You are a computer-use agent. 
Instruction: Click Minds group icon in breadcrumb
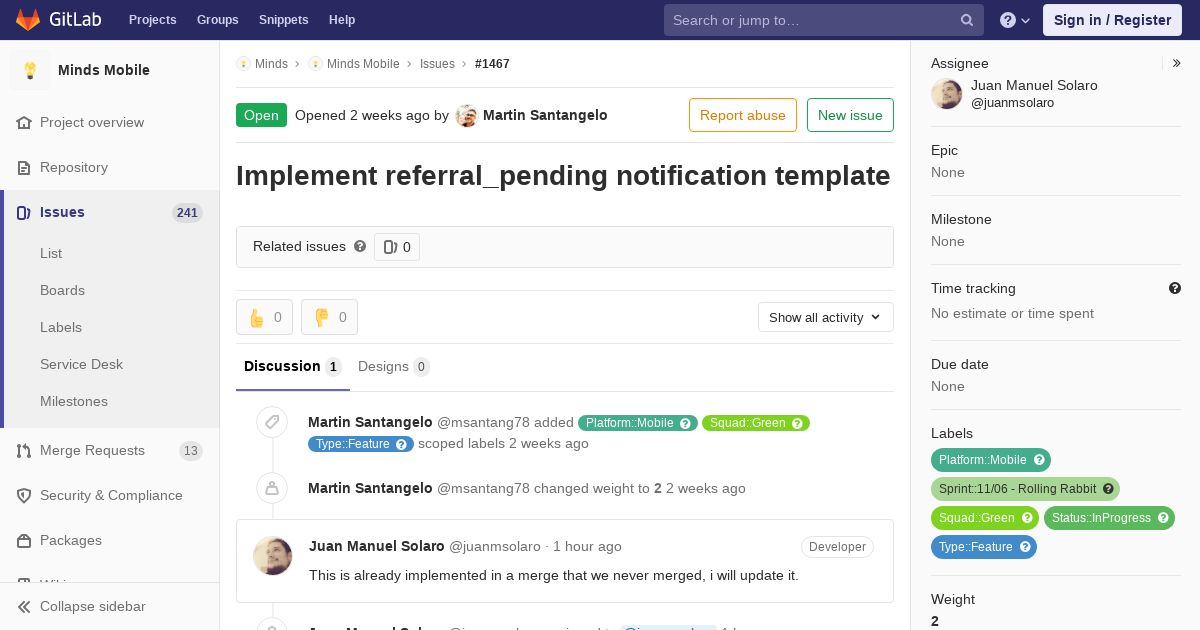243,63
